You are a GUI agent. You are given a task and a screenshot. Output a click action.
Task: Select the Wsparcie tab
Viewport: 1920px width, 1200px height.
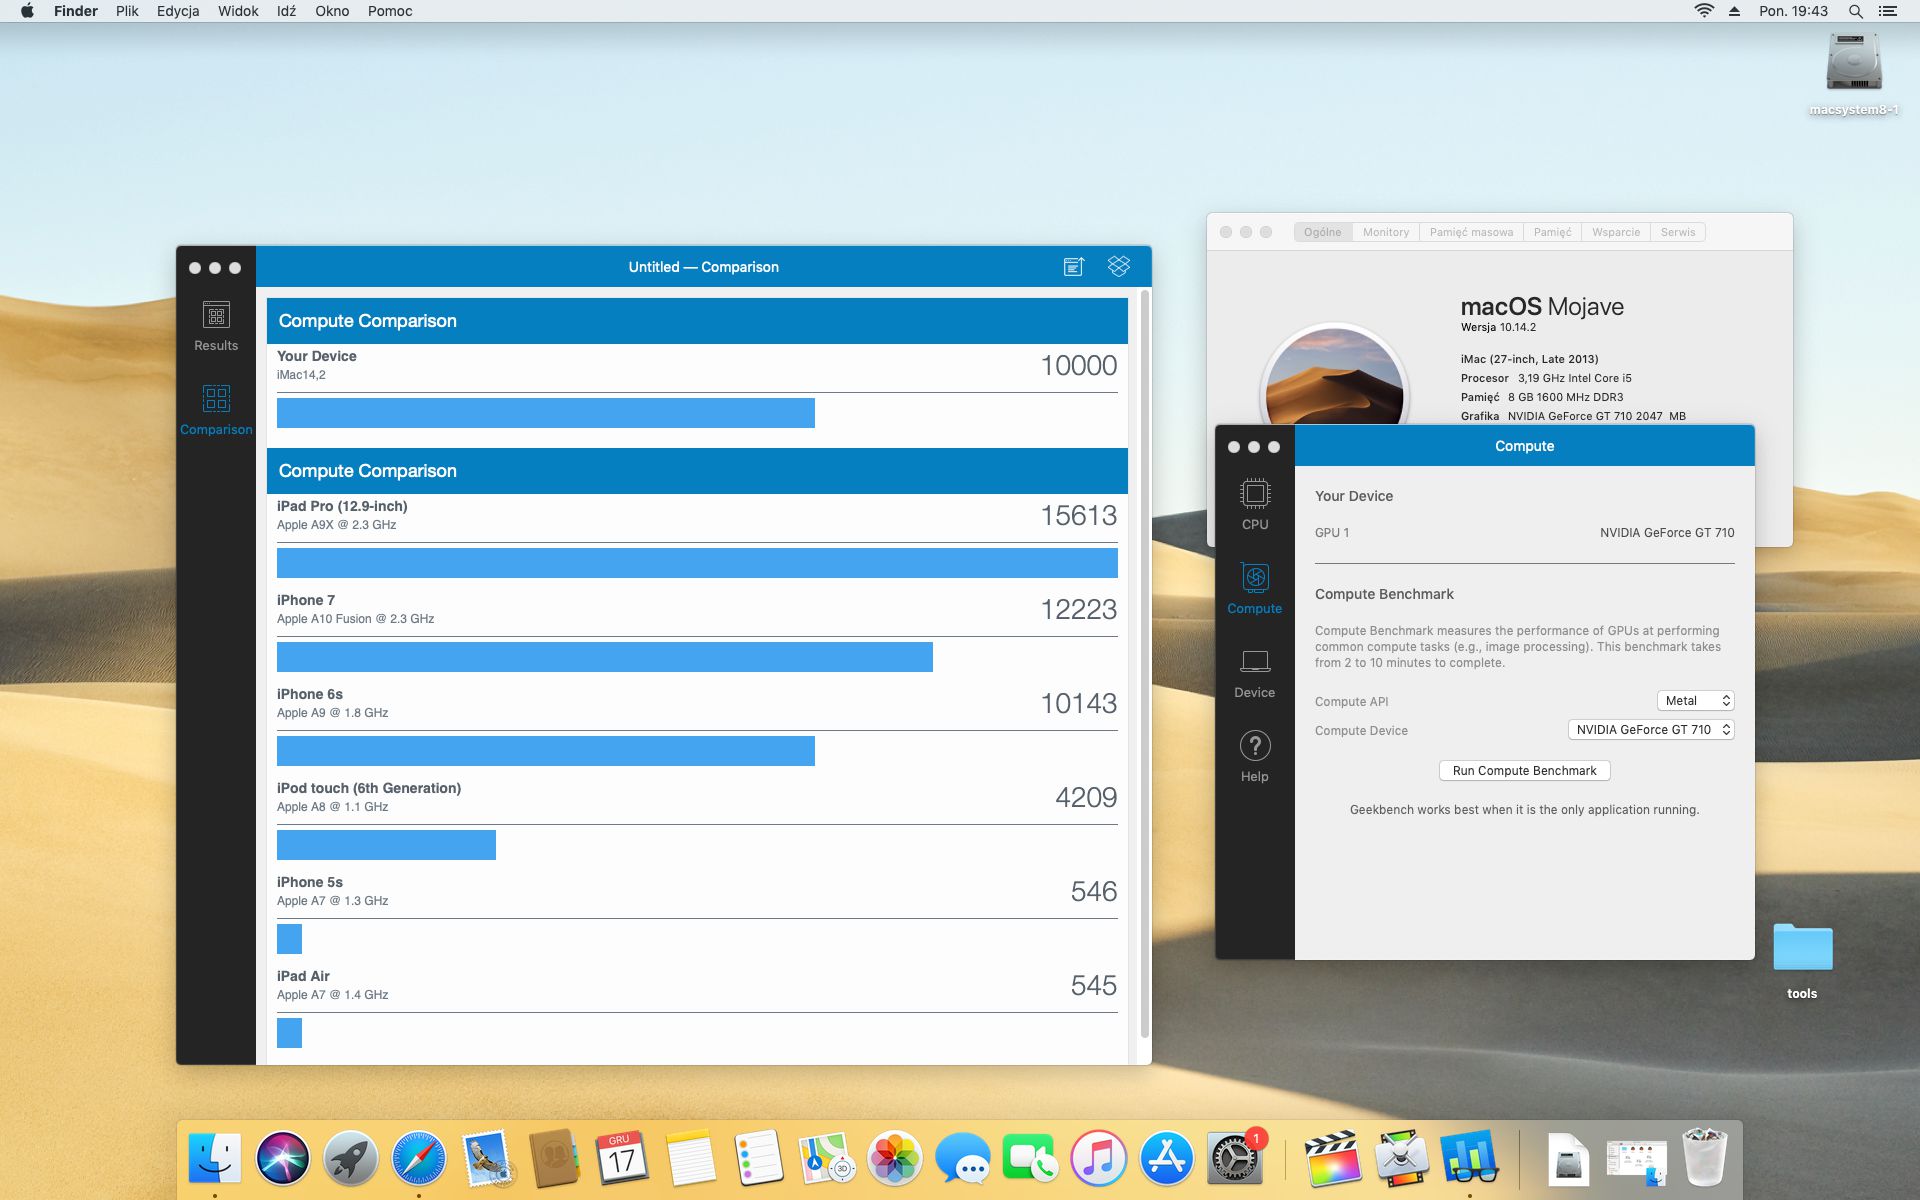[x=1615, y=232]
